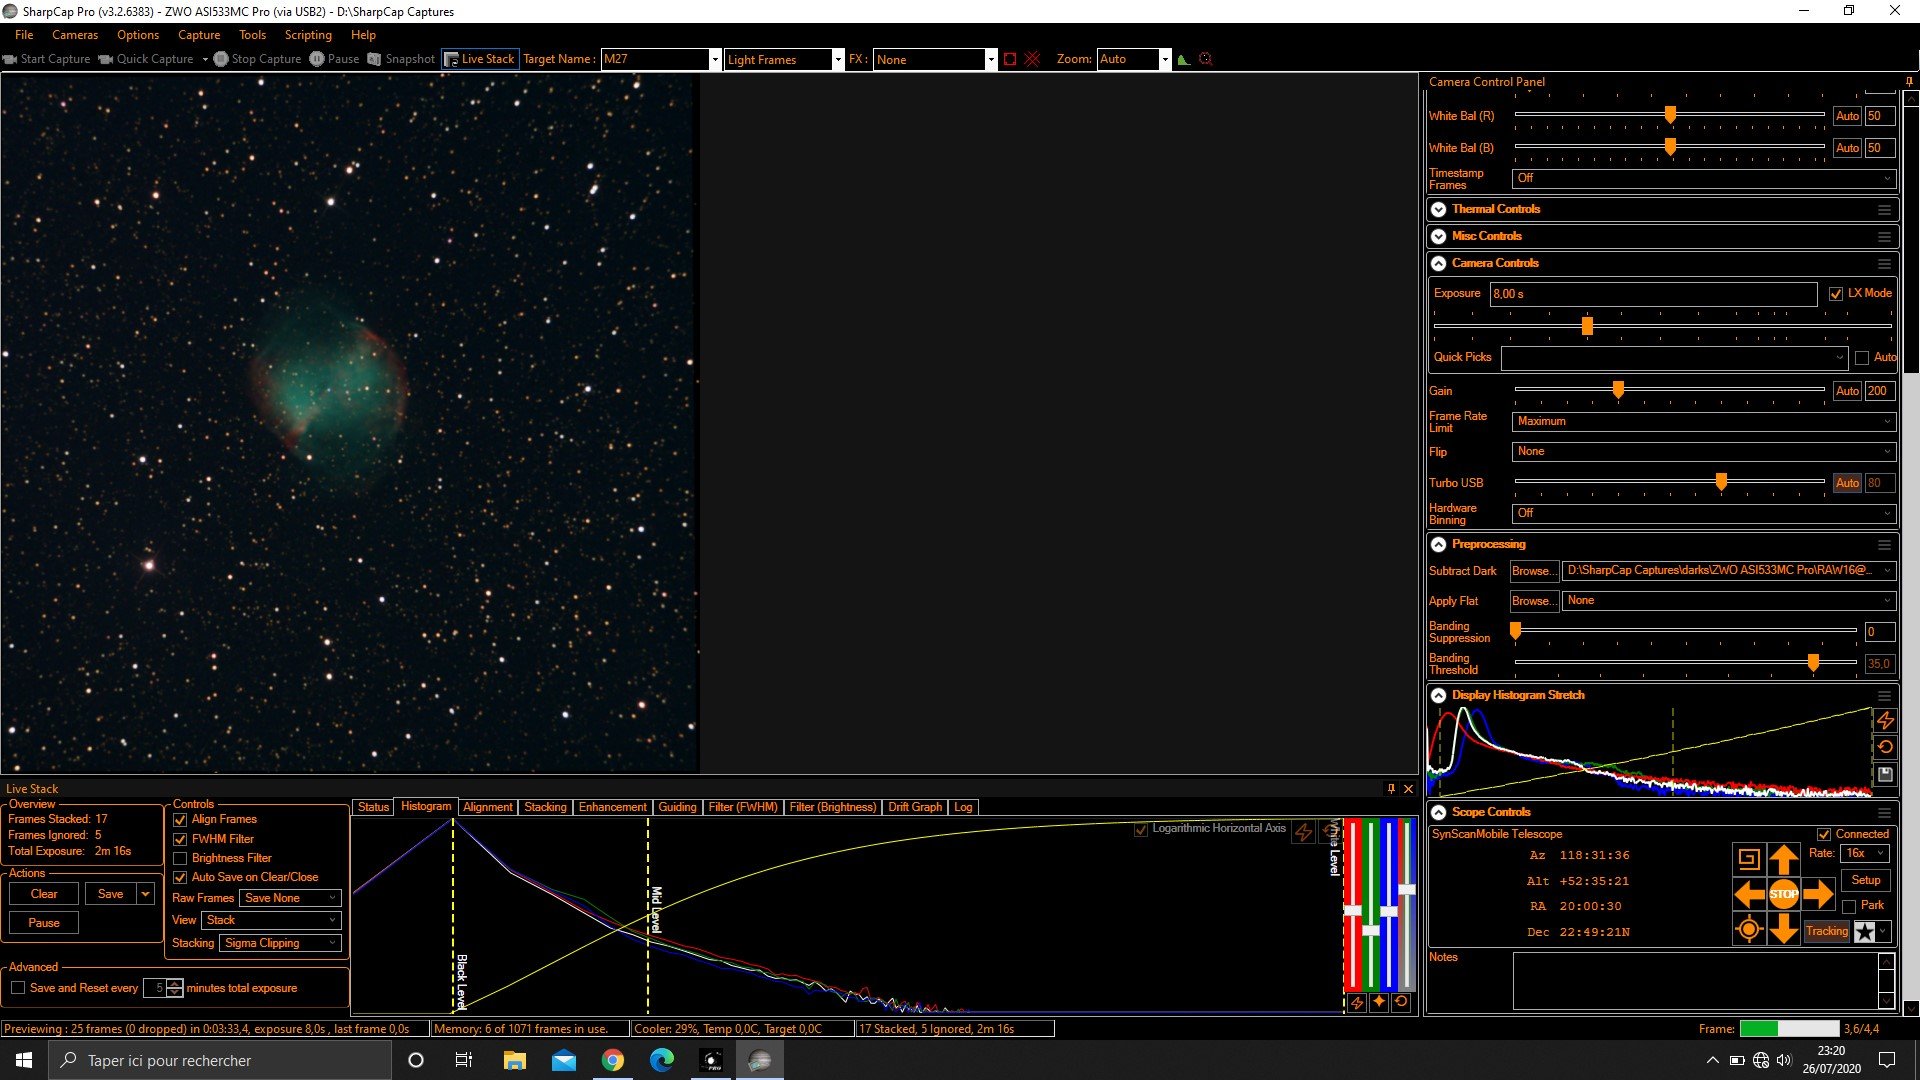
Task: Click the reset icon below the color sliders
Action: click(1401, 1002)
